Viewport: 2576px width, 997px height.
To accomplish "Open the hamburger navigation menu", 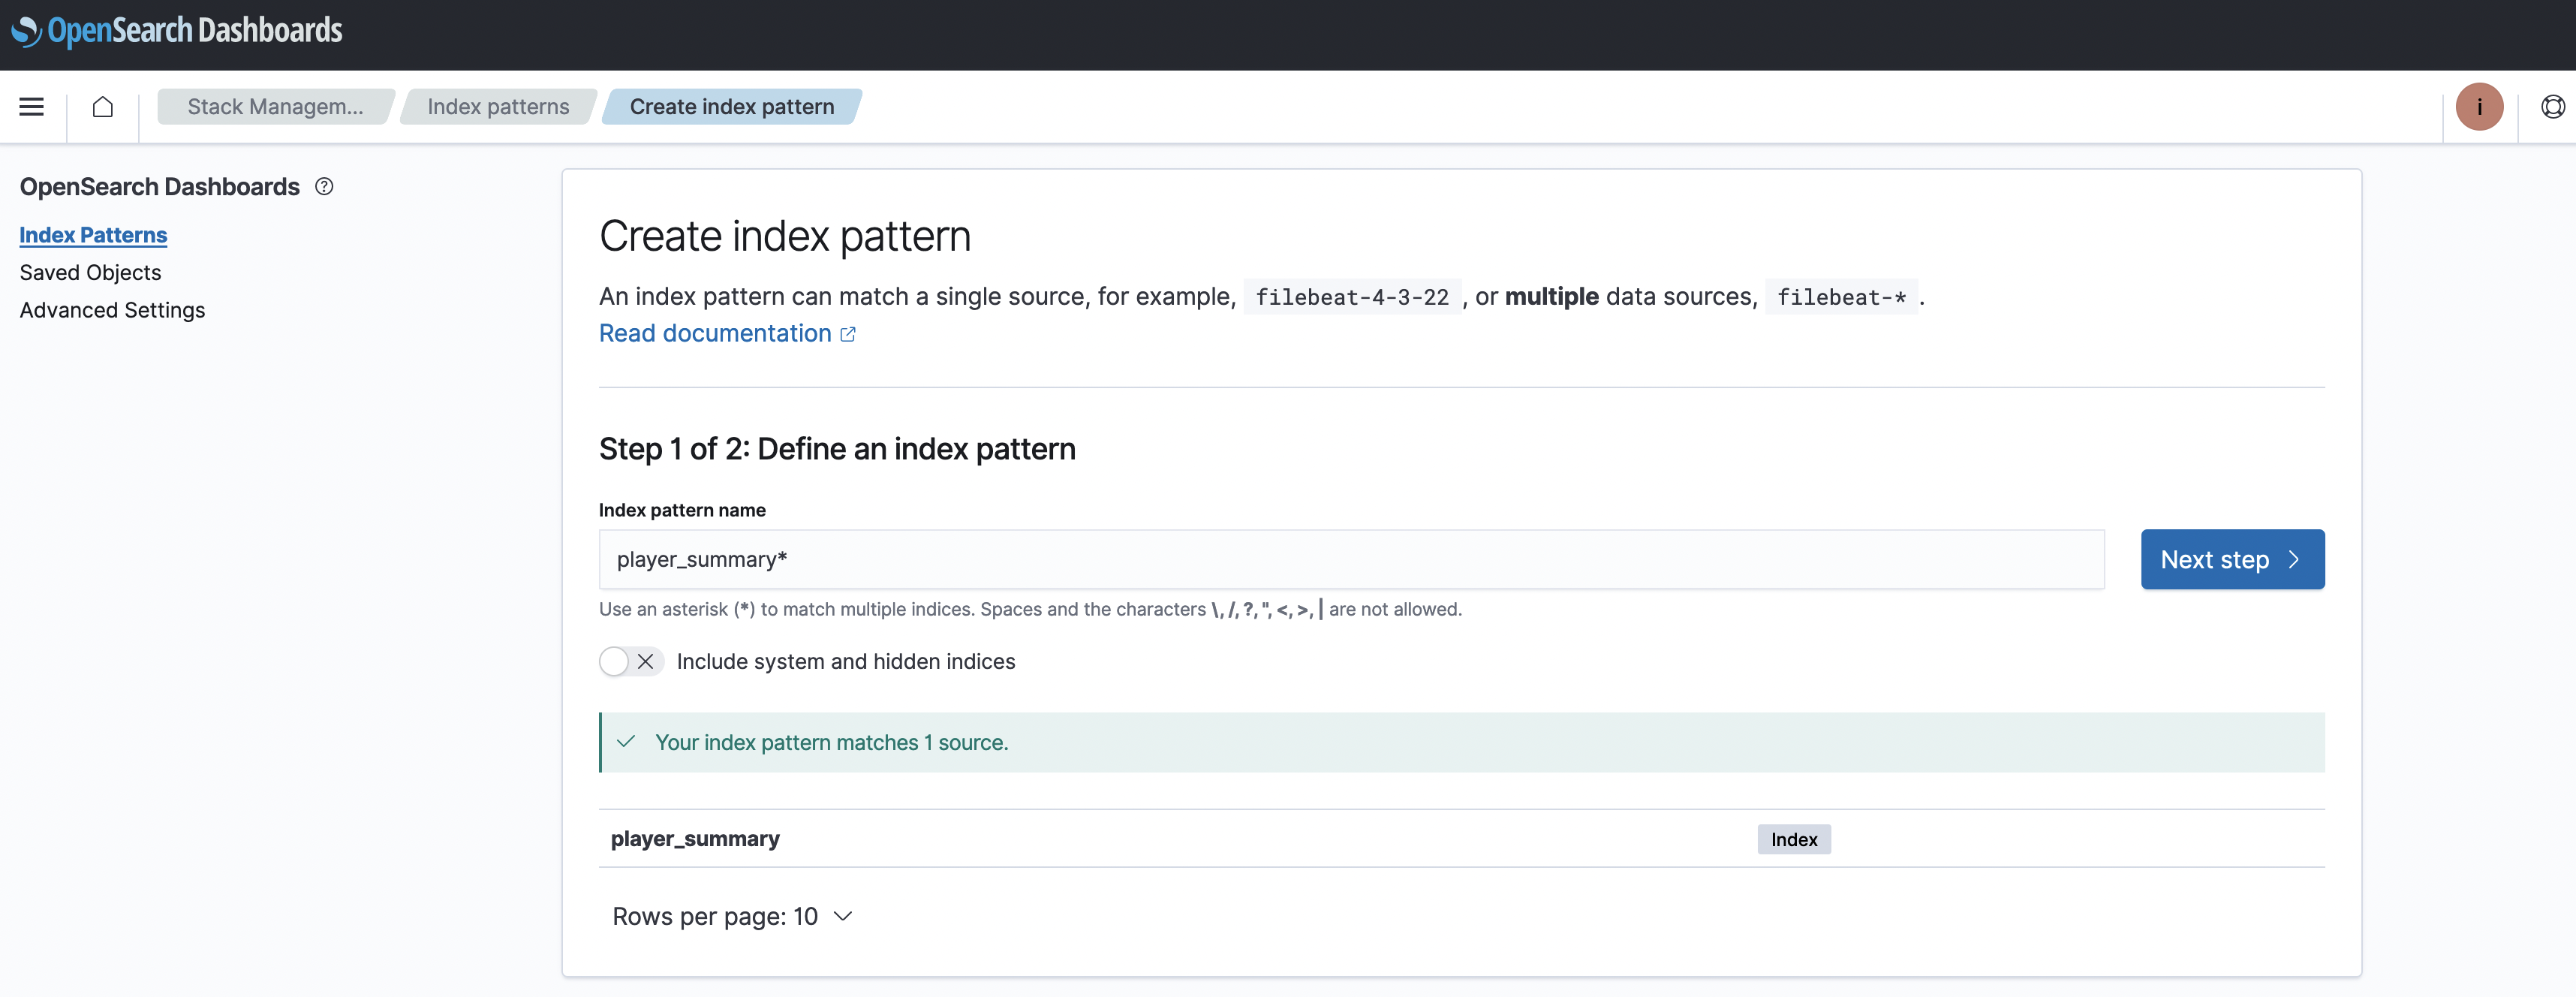I will coord(32,106).
